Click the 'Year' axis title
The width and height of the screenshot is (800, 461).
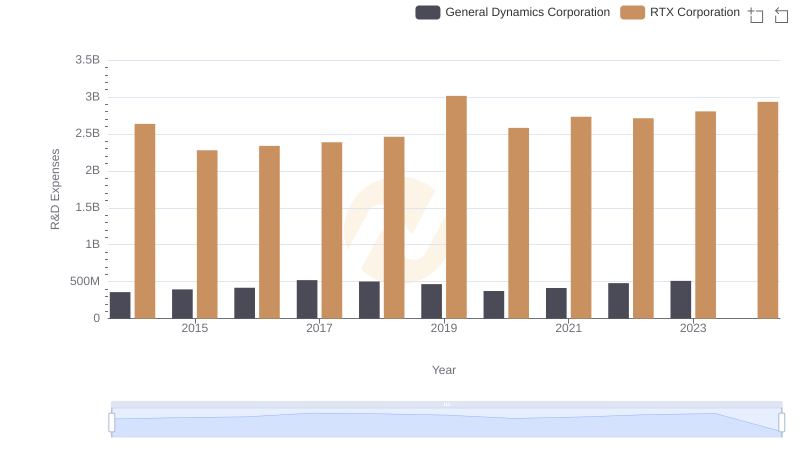click(x=444, y=370)
